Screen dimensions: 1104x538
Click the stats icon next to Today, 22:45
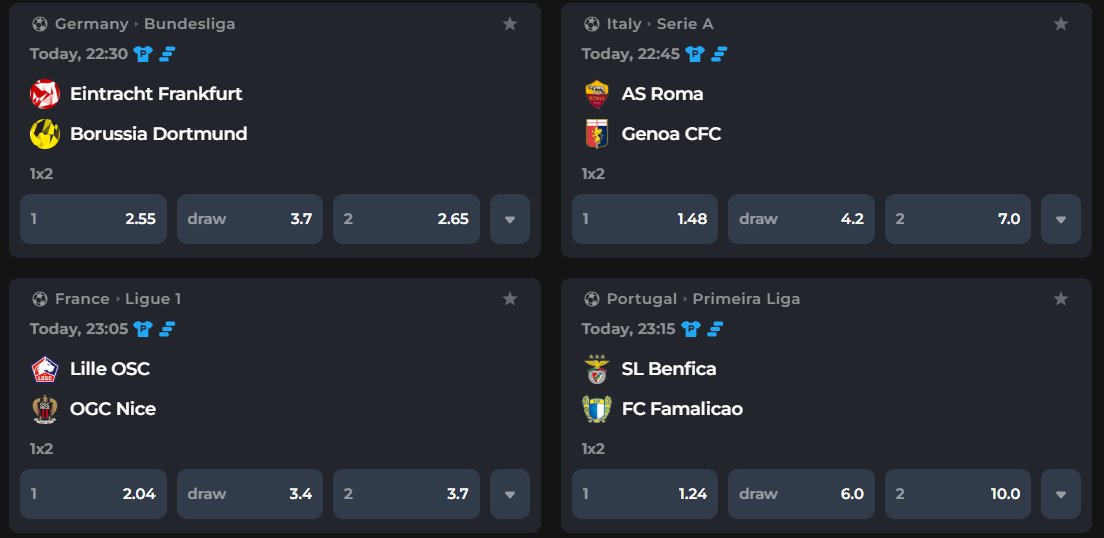pos(719,54)
